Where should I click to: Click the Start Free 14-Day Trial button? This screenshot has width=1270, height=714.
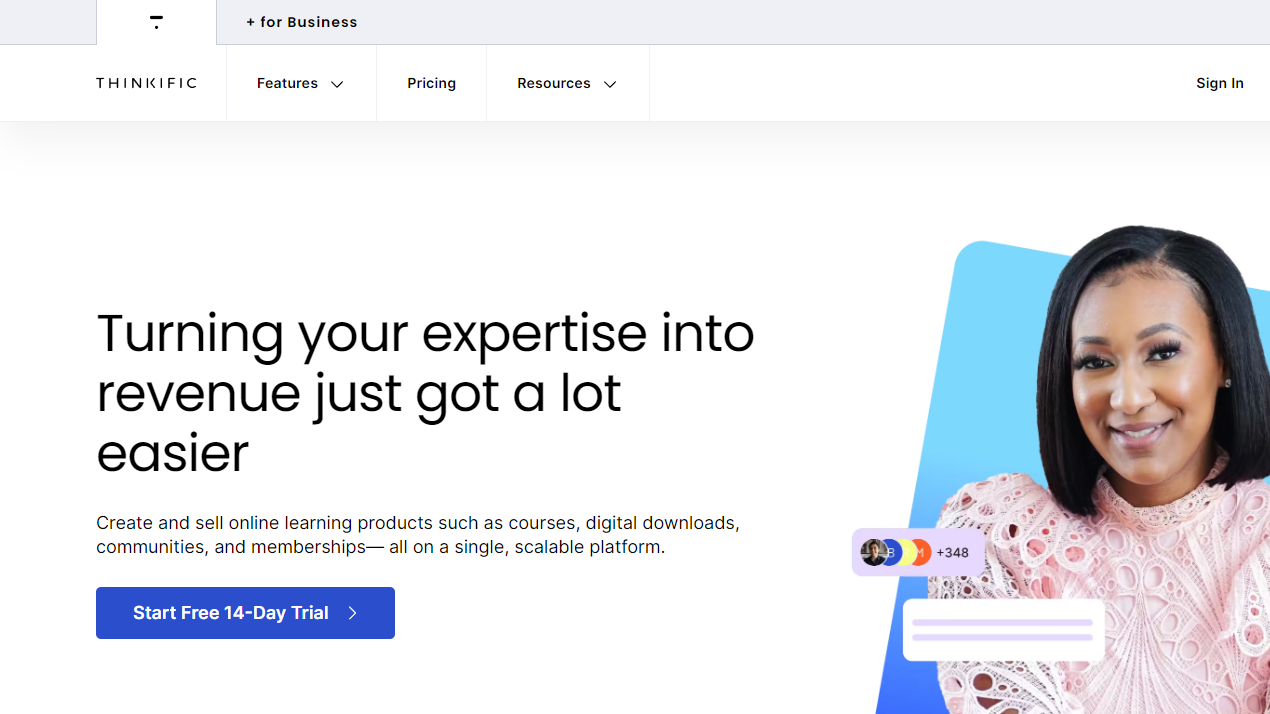[245, 613]
